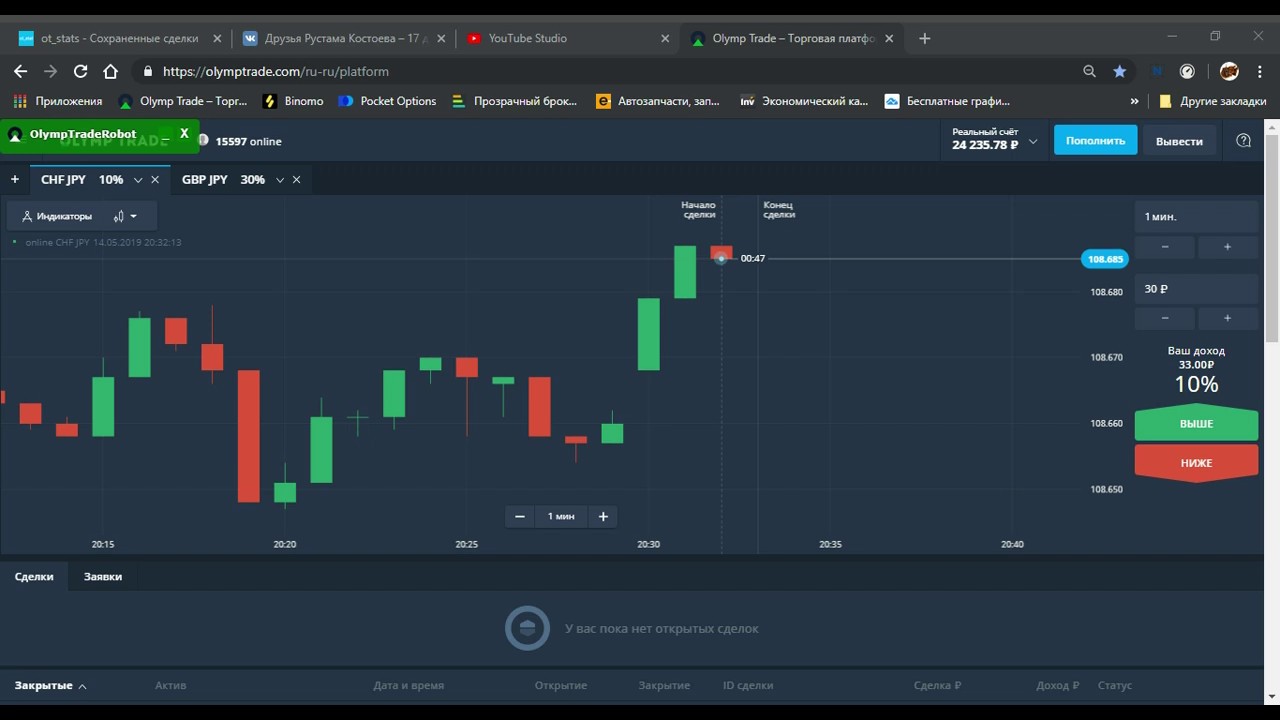Screen dimensions: 1280x720
Task: Open the Индикаторы indicators menu
Action: coord(57,216)
